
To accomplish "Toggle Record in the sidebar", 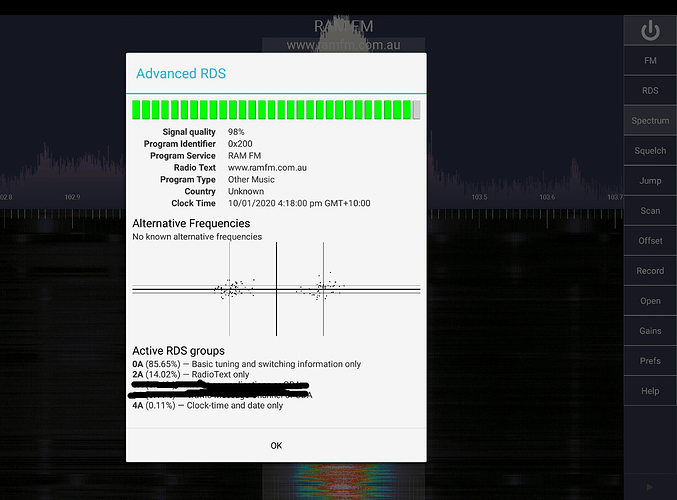I will click(650, 271).
